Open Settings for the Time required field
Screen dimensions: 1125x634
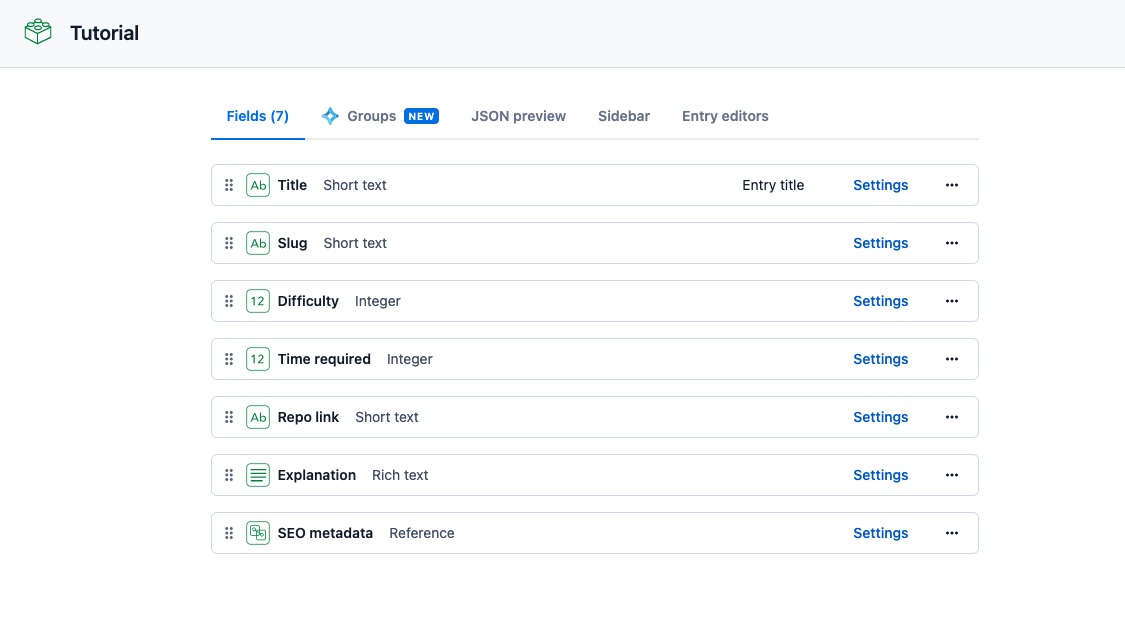coord(880,359)
